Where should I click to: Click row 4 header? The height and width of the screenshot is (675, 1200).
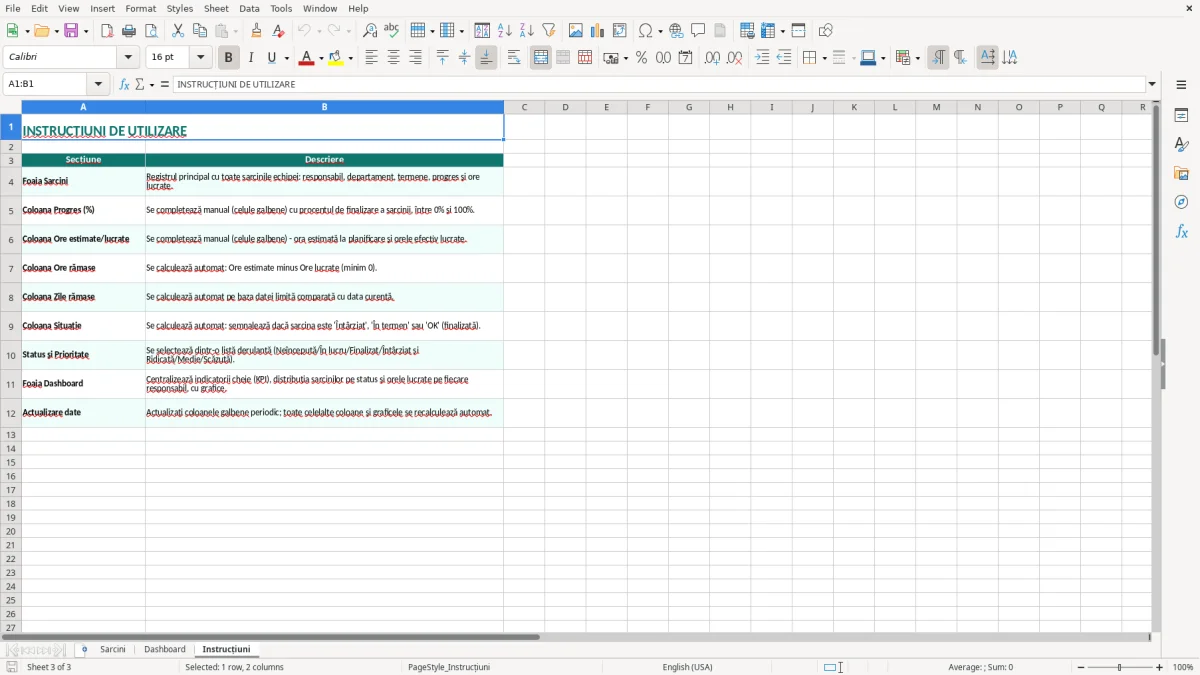click(x=11, y=181)
